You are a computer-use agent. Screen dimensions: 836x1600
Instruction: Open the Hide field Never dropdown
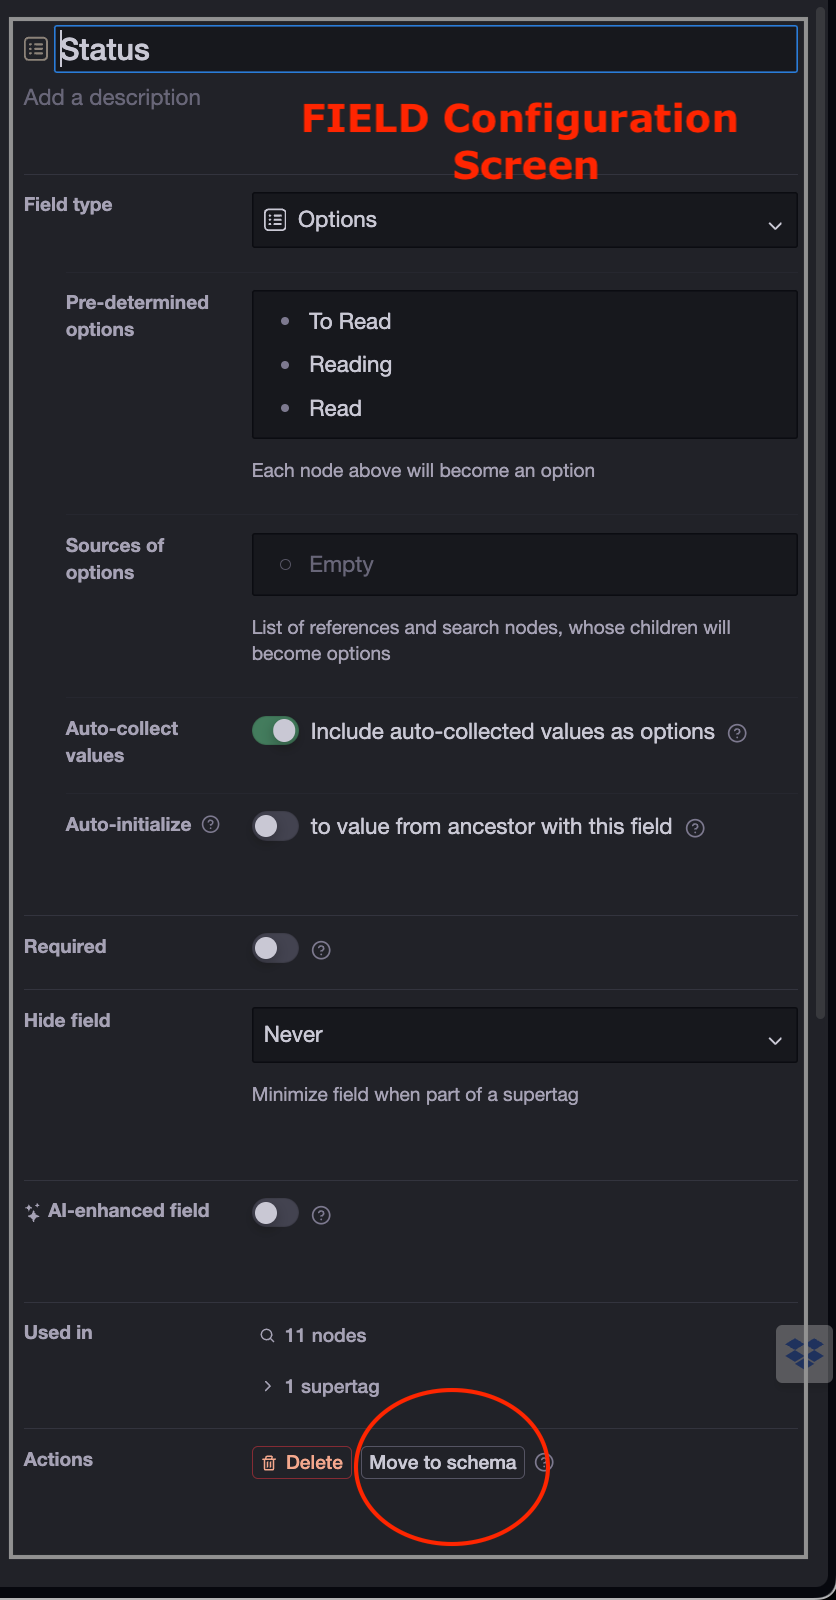pos(524,1035)
